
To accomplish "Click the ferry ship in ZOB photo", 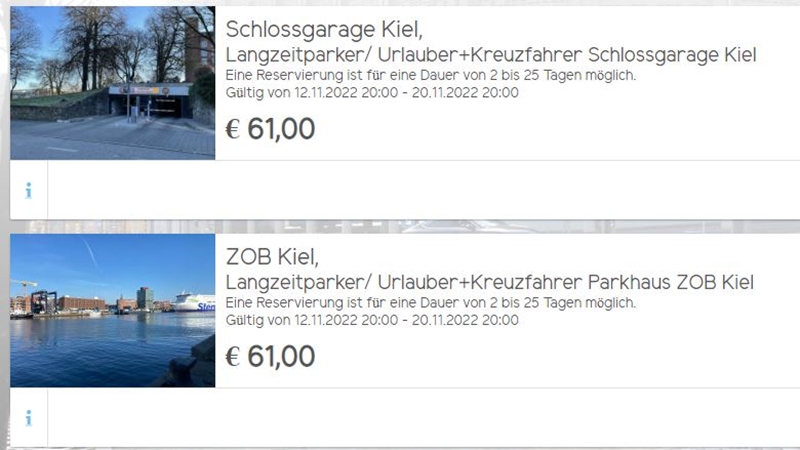I will pos(195,302).
